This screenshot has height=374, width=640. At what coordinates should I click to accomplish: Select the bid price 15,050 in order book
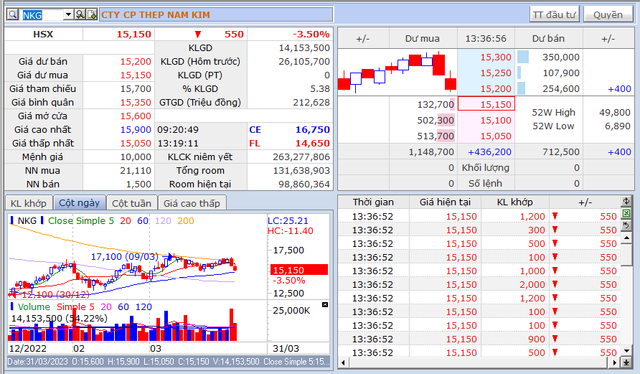pos(496,136)
